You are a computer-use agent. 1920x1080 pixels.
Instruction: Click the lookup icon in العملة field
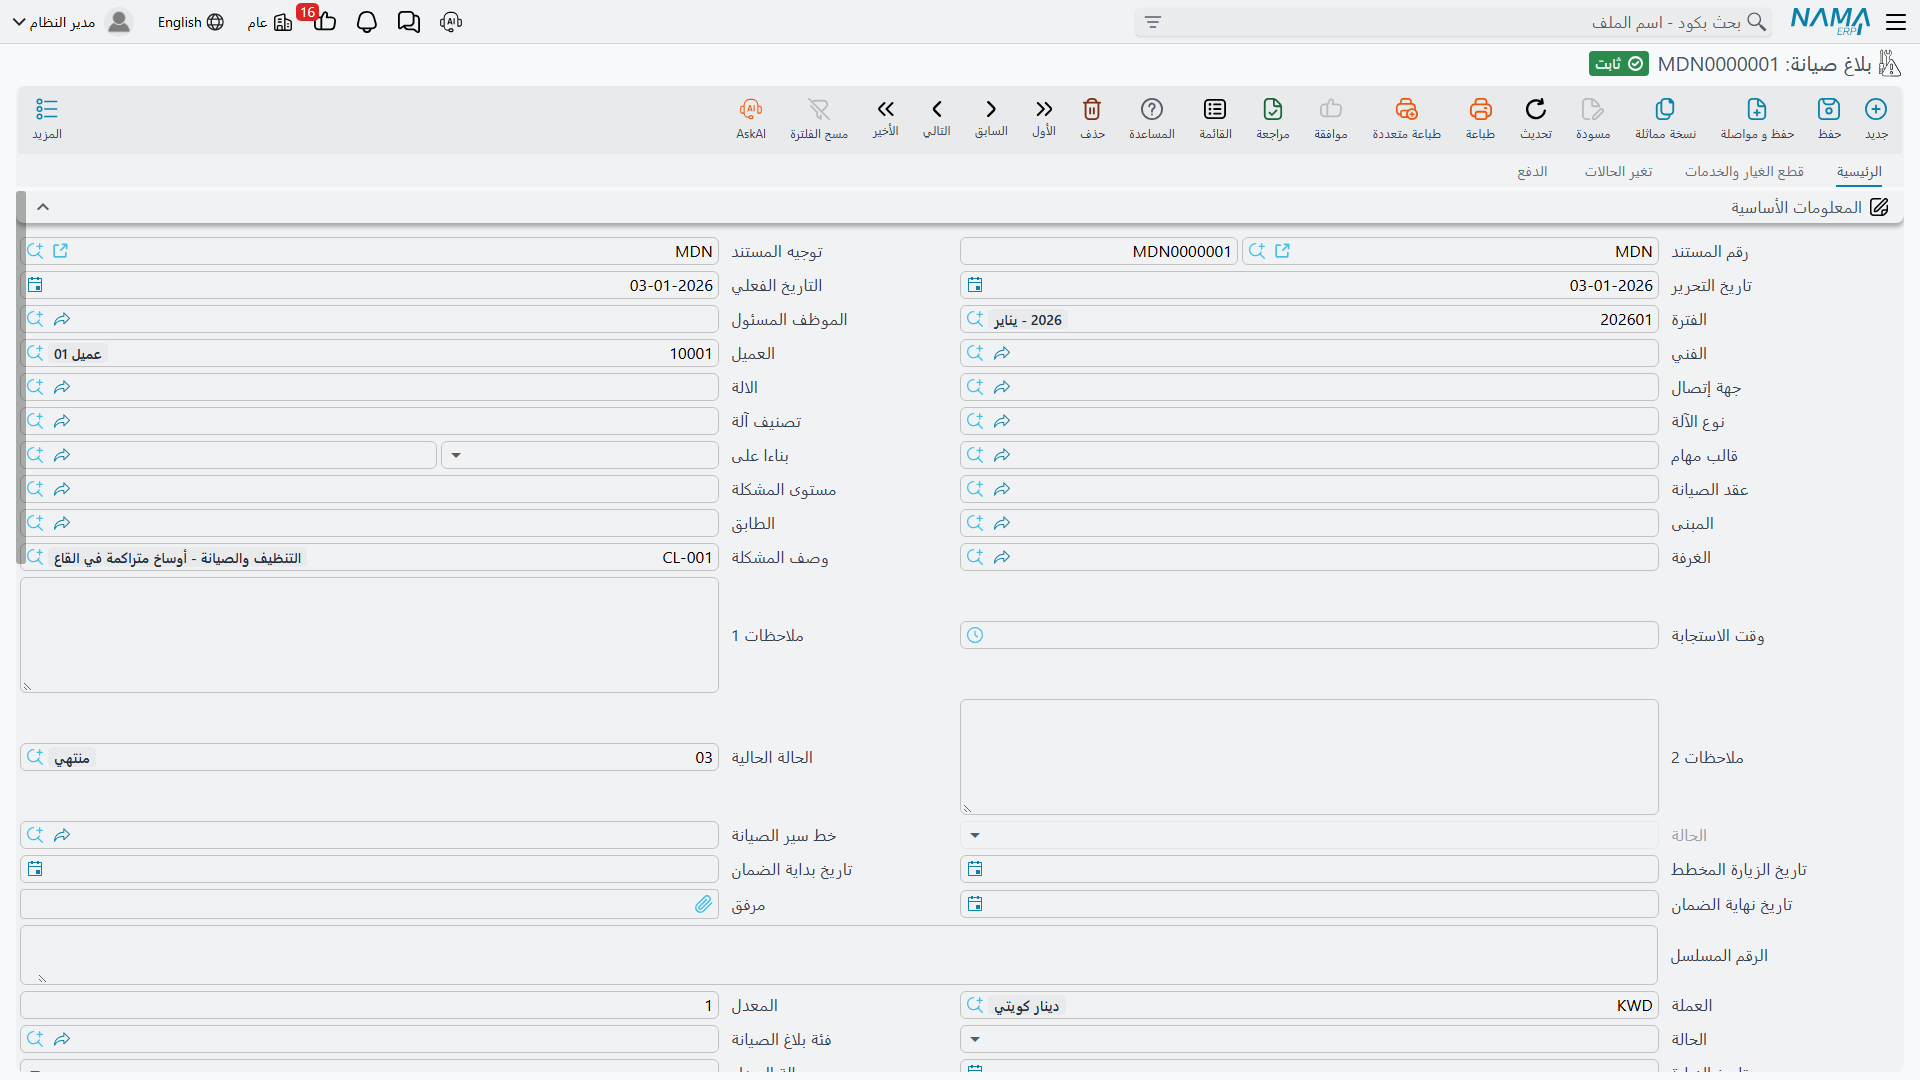(975, 1005)
